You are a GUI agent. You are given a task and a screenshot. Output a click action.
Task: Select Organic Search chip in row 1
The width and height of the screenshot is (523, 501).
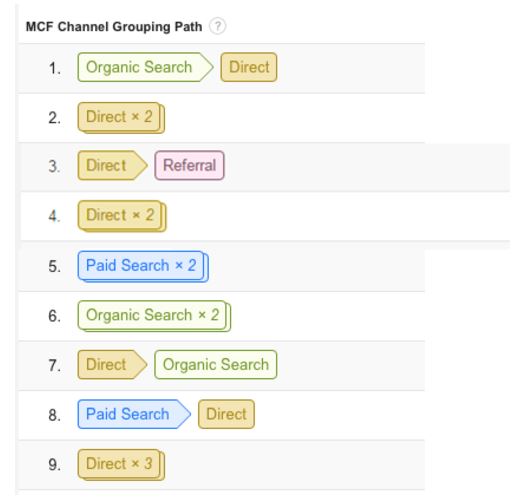click(145, 67)
